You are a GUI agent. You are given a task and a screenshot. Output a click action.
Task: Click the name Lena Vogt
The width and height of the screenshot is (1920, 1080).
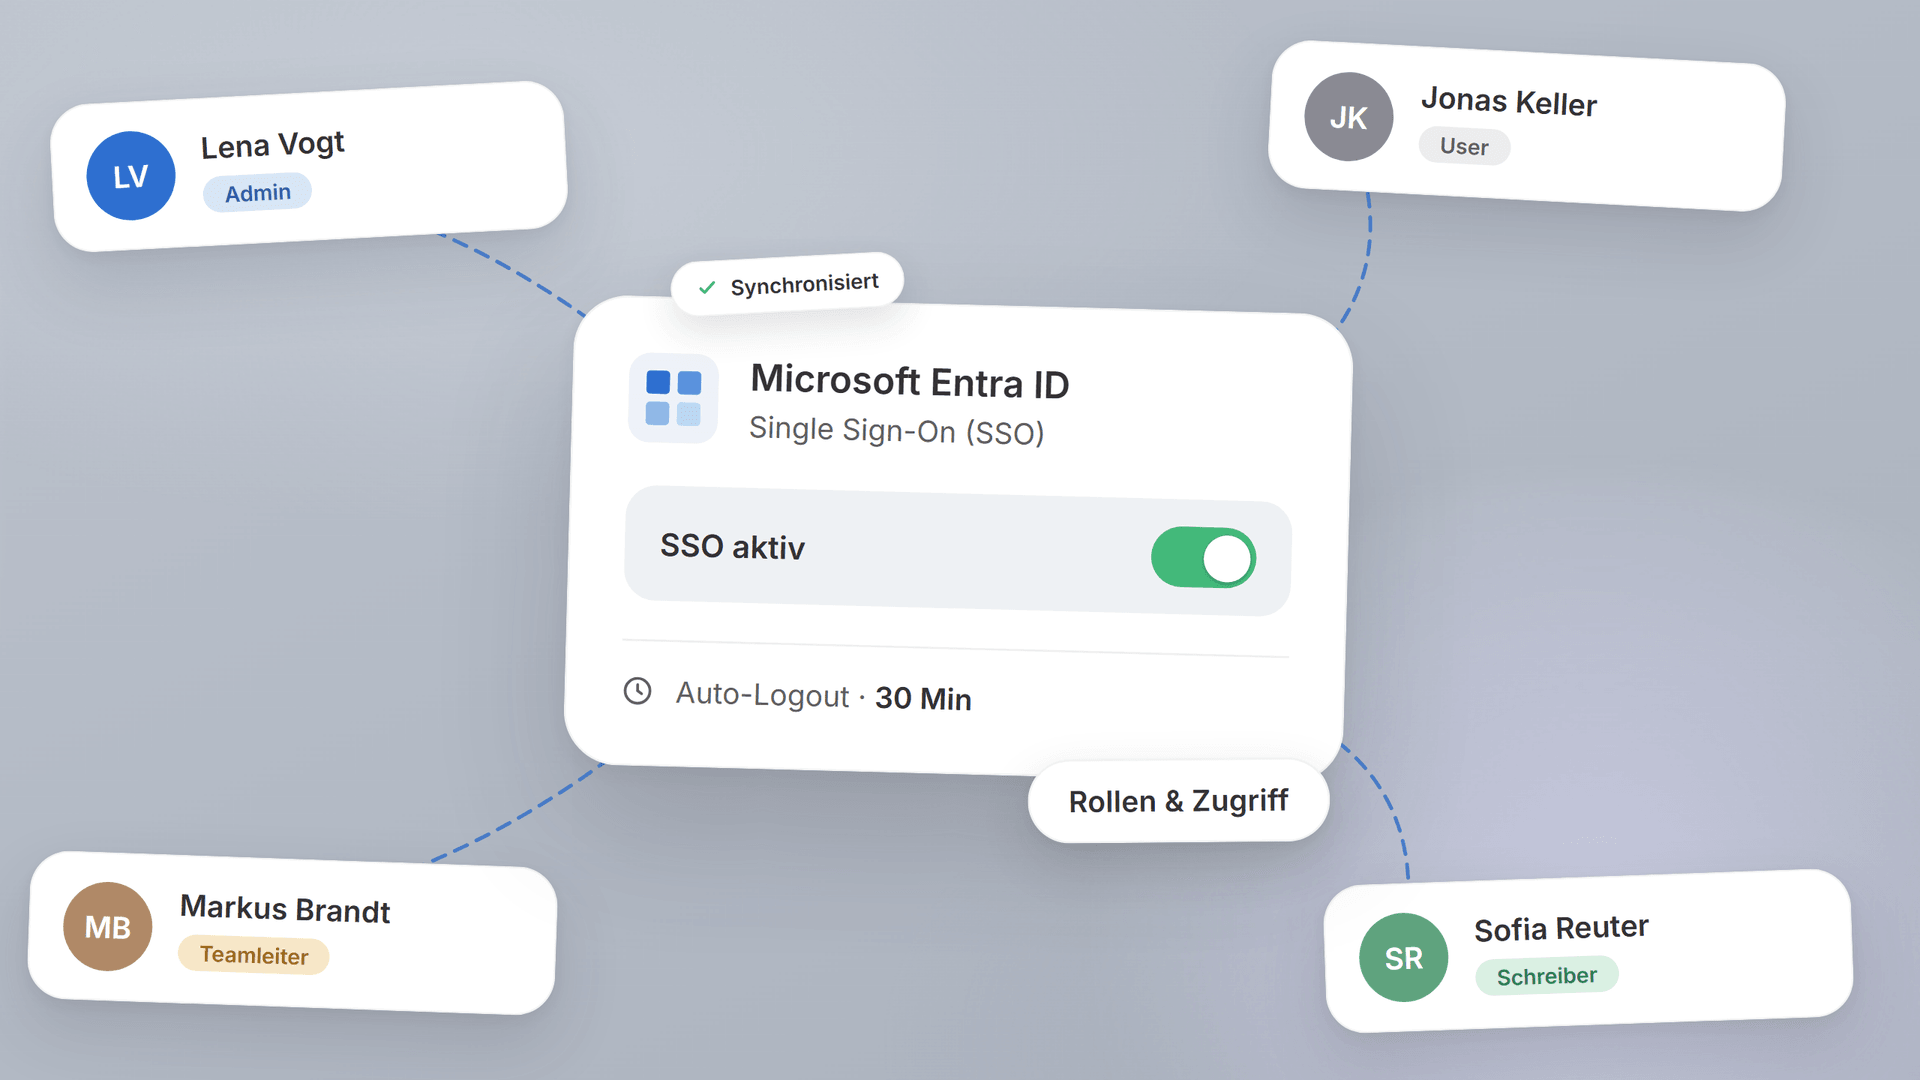[x=273, y=145]
